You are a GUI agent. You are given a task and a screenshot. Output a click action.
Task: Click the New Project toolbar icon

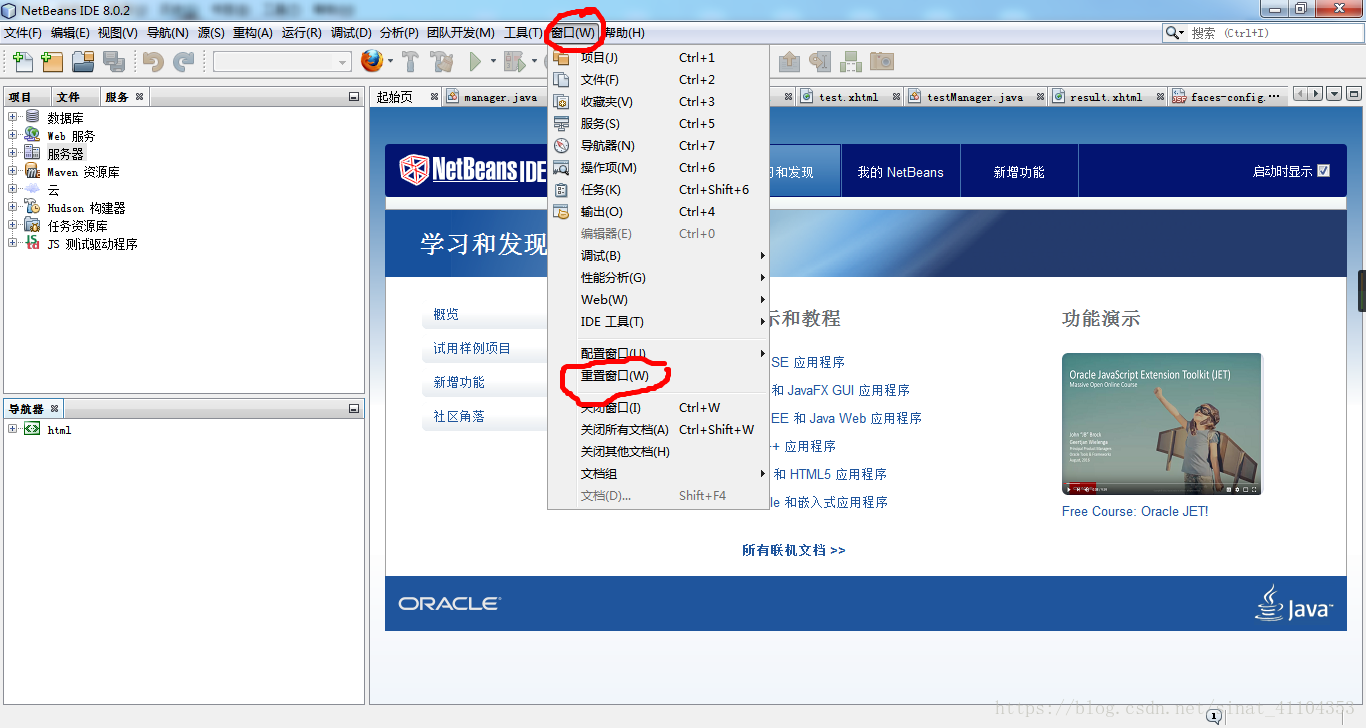(x=52, y=62)
